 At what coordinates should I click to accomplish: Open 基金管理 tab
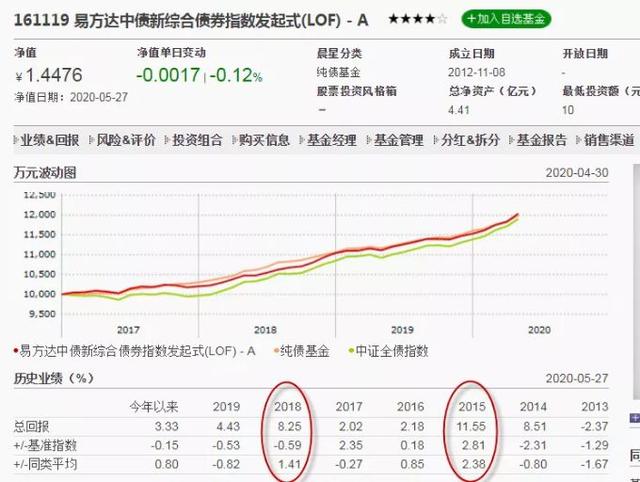tap(398, 140)
